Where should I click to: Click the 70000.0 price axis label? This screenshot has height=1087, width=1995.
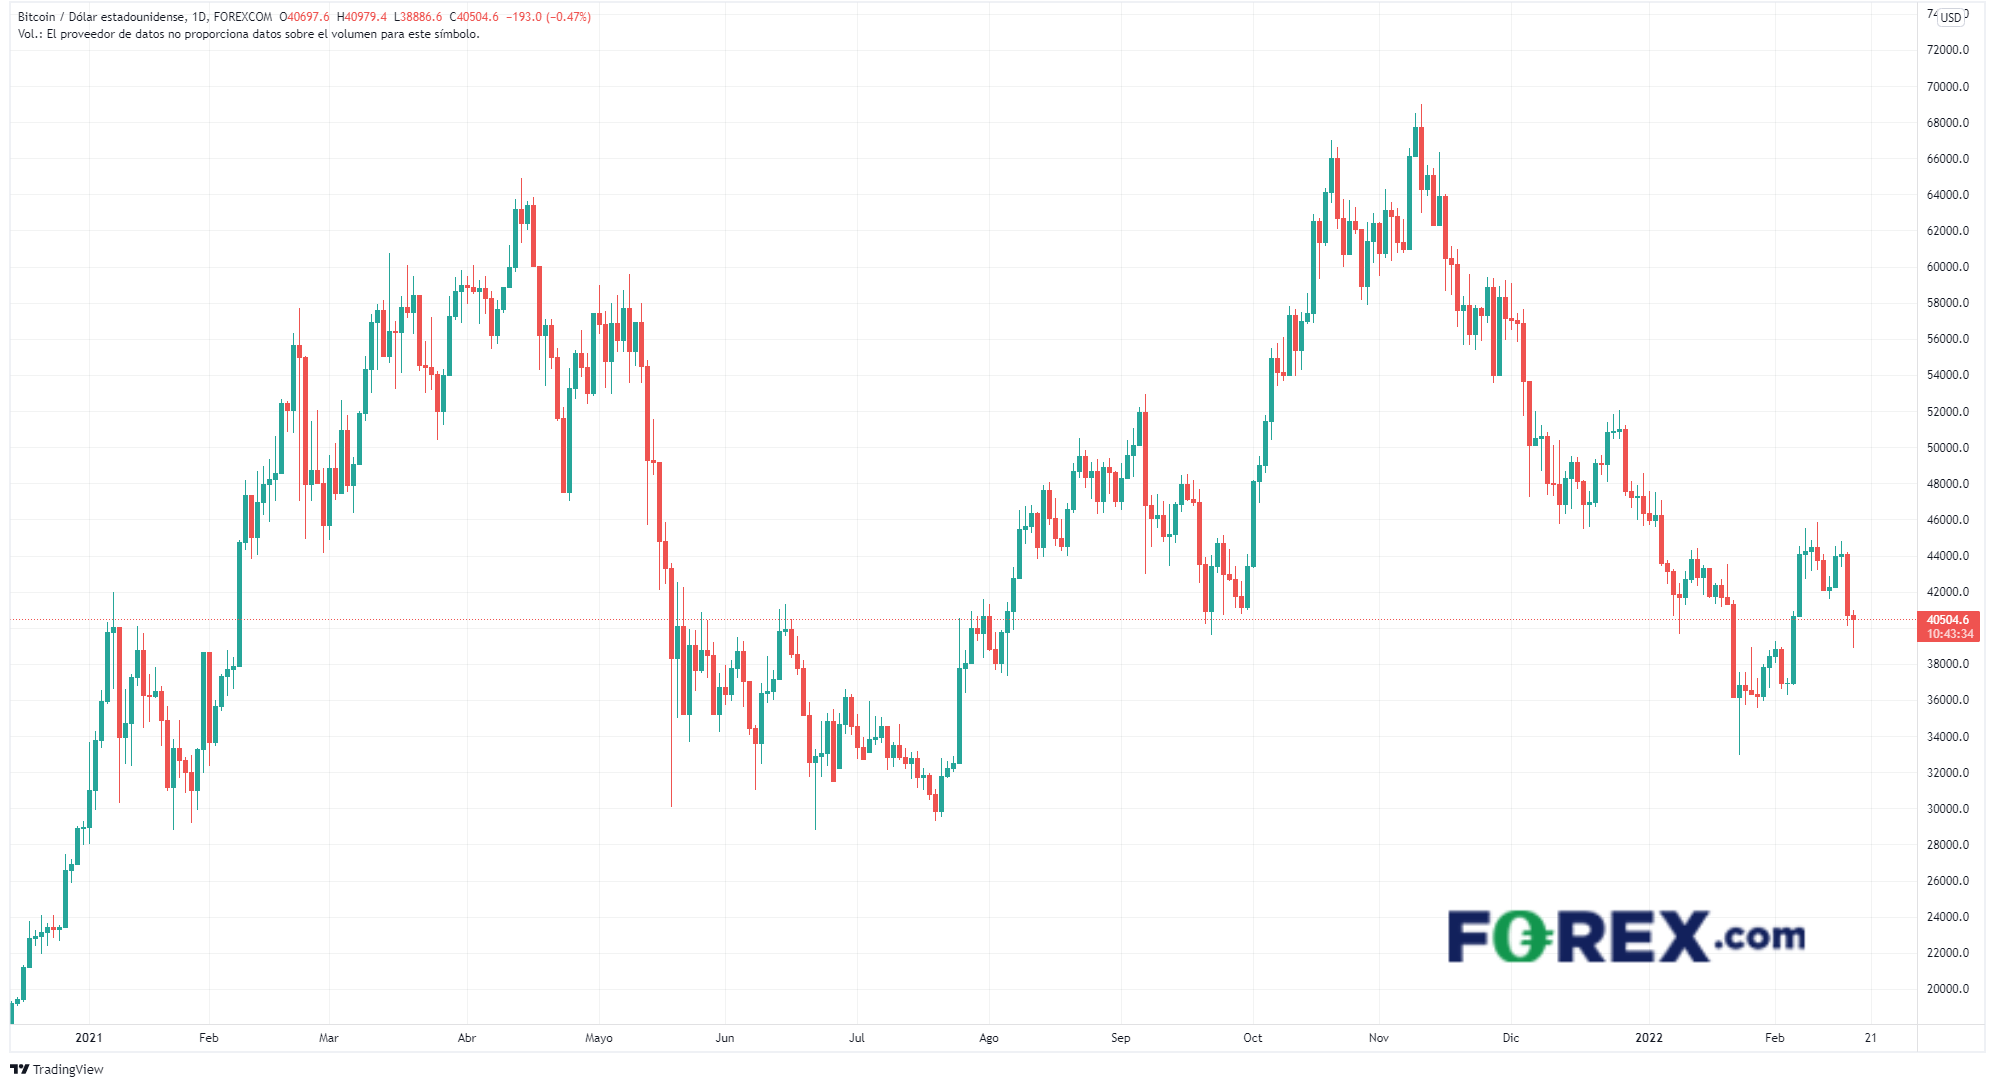[x=1948, y=87]
